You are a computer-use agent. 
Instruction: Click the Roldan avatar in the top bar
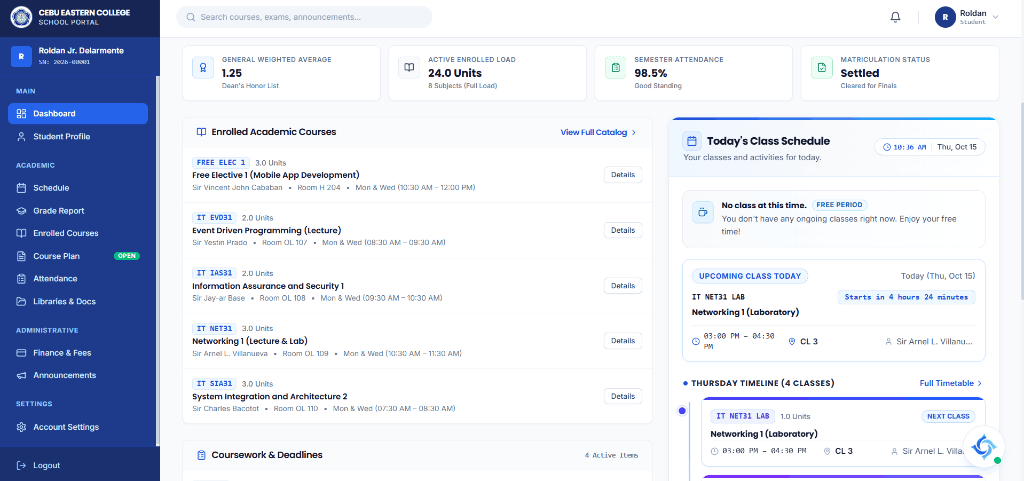[x=945, y=18]
